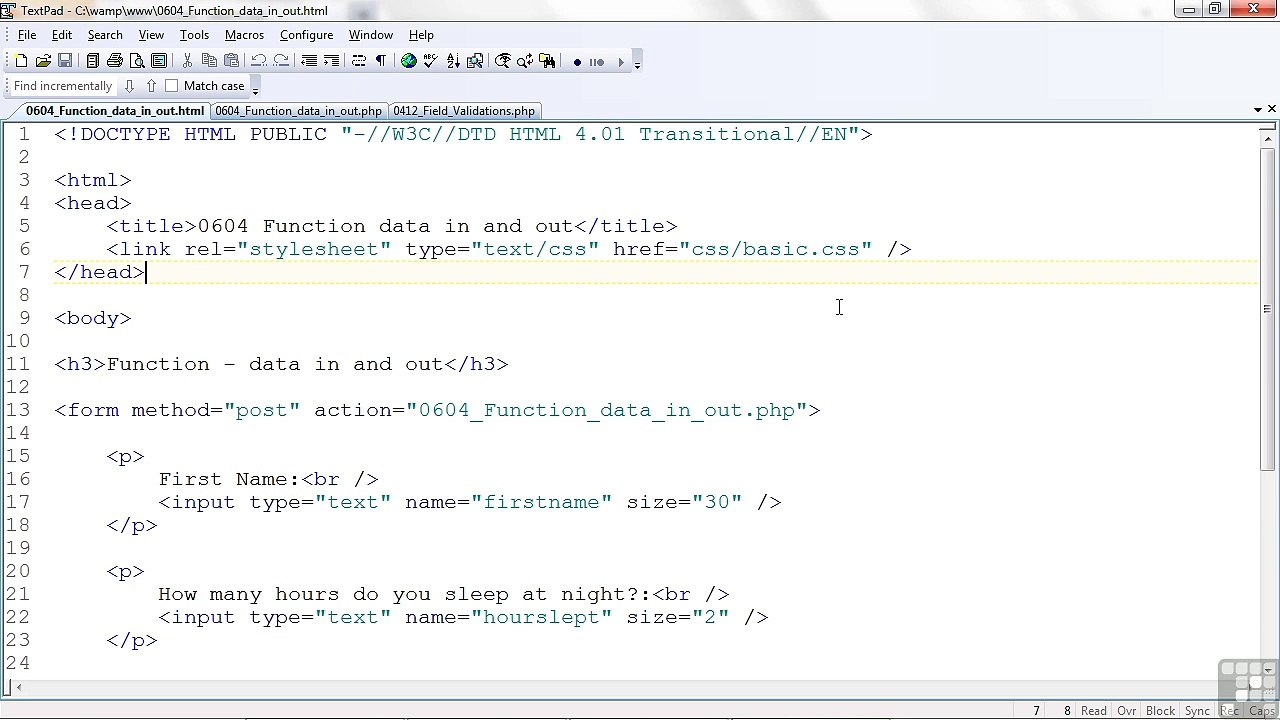Toggle Block selection mode in status bar
The height and width of the screenshot is (720, 1280).
1160,711
